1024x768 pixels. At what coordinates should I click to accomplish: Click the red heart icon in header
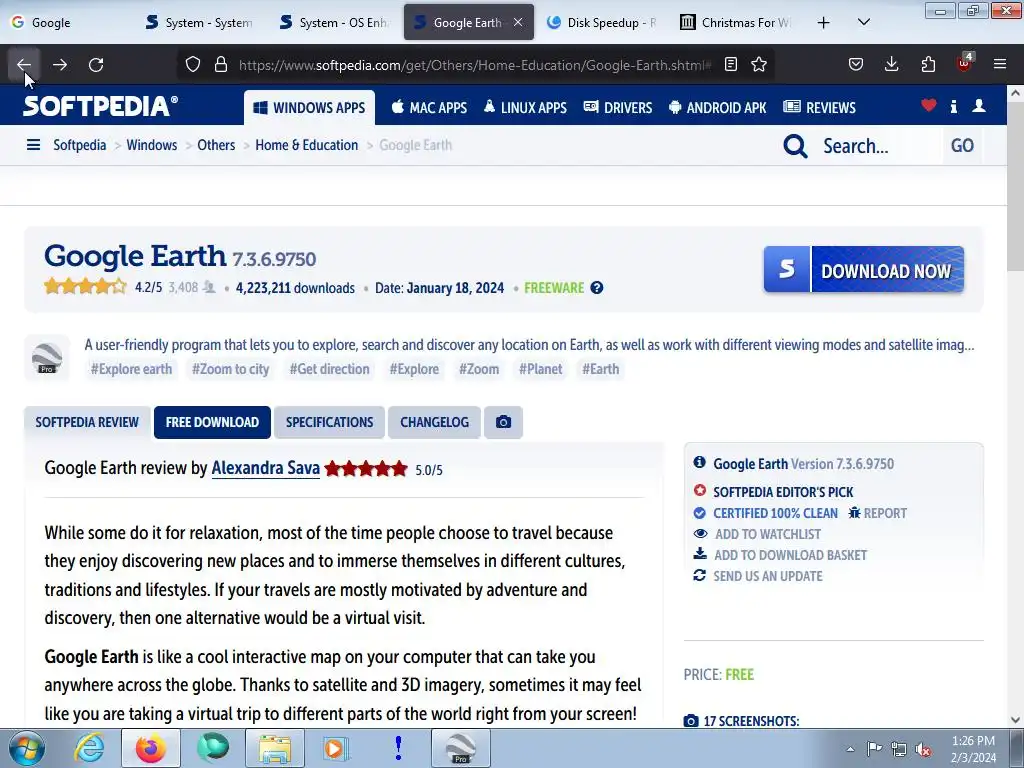point(929,105)
